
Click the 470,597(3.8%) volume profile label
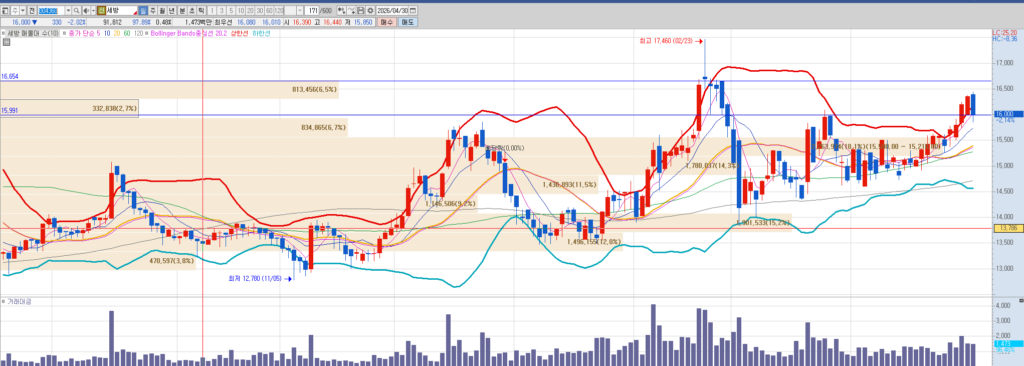click(x=171, y=260)
